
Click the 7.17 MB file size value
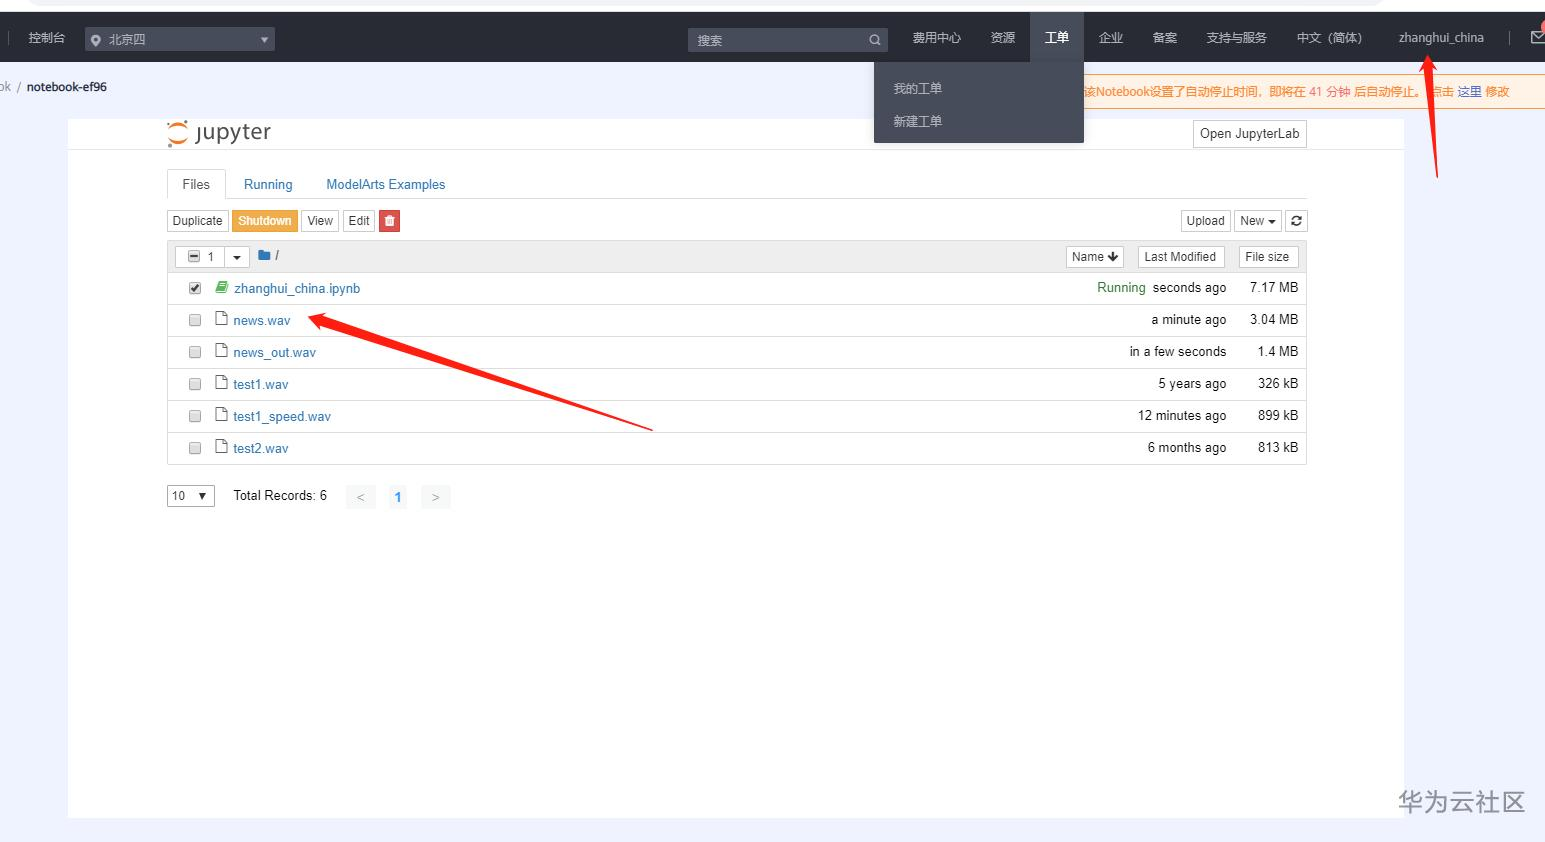click(x=1274, y=288)
